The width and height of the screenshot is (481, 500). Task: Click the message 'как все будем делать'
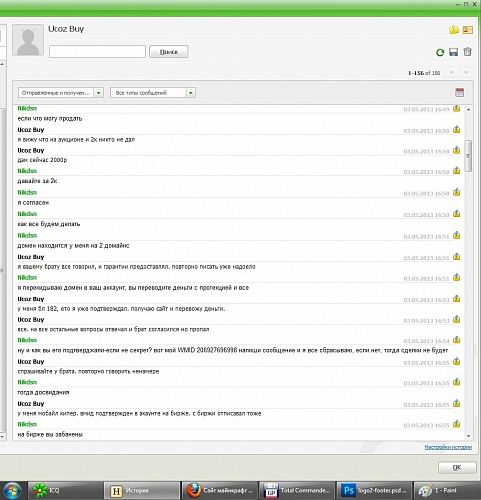(x=49, y=224)
